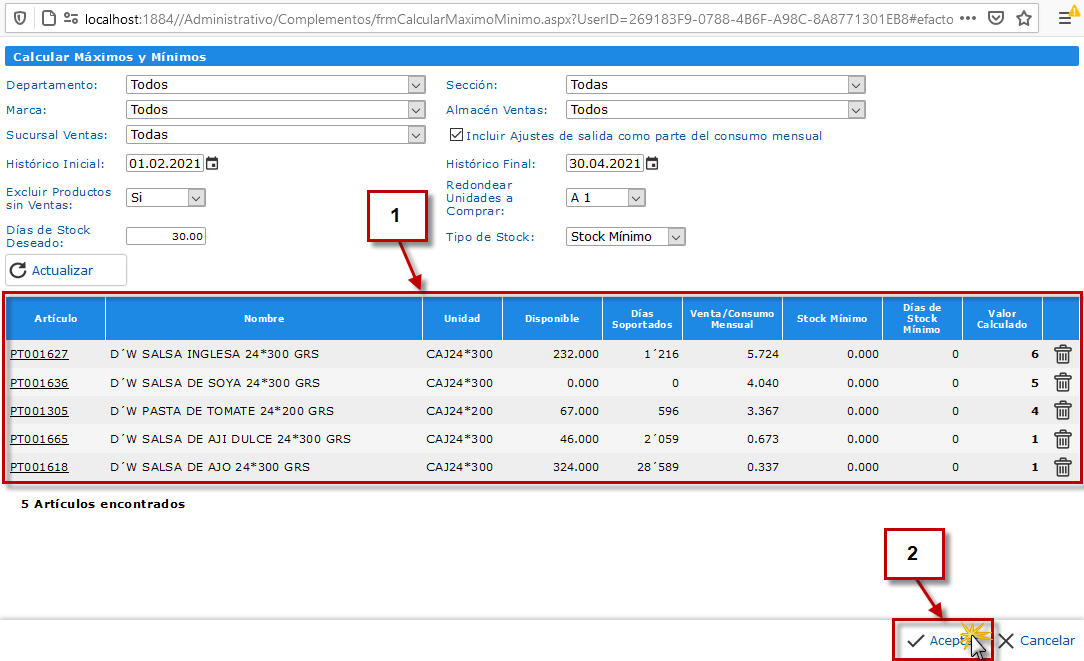Click trash icon for PT001636 row

click(1063, 382)
